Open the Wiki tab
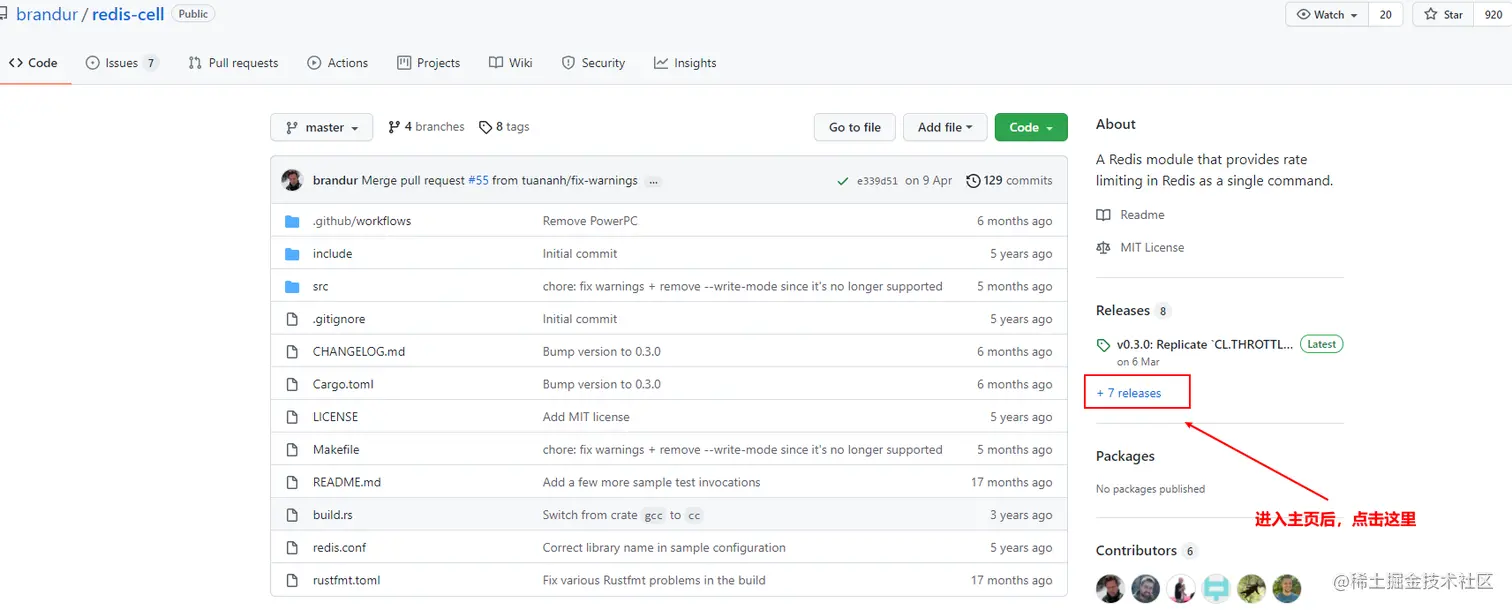1512x610 pixels. [510, 63]
